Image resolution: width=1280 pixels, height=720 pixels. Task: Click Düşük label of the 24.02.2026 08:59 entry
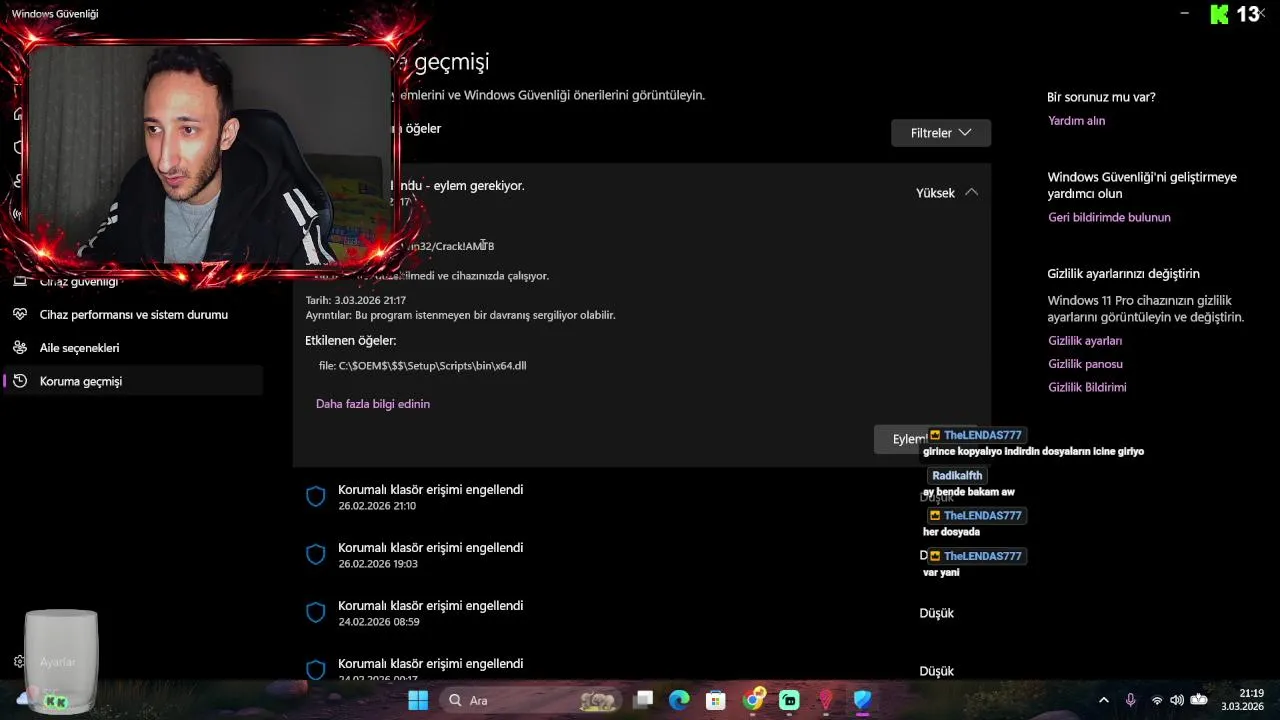937,613
